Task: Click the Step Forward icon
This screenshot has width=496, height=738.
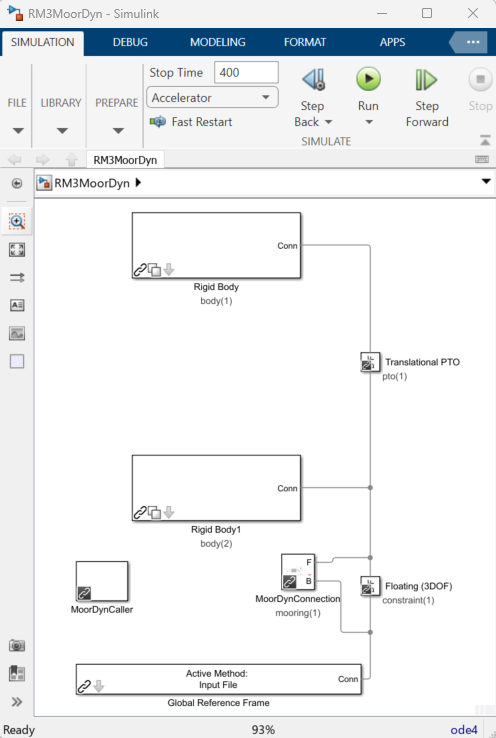Action: (426, 80)
